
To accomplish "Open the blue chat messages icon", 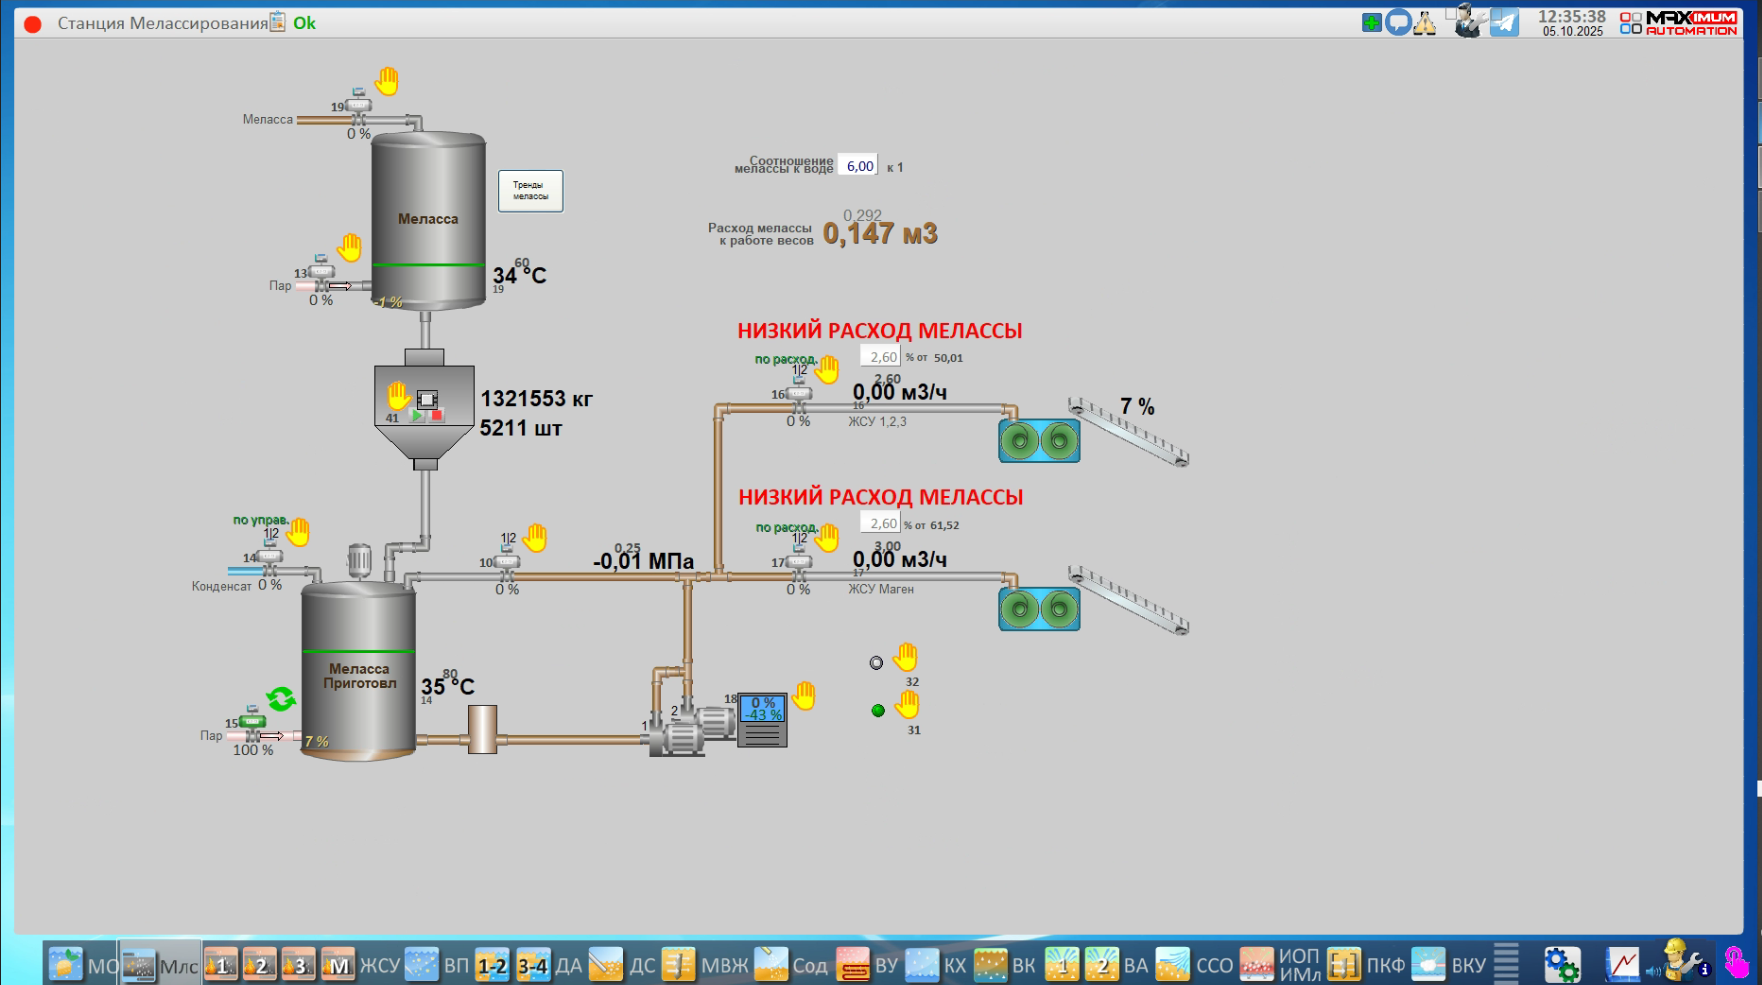I will tap(1398, 22).
